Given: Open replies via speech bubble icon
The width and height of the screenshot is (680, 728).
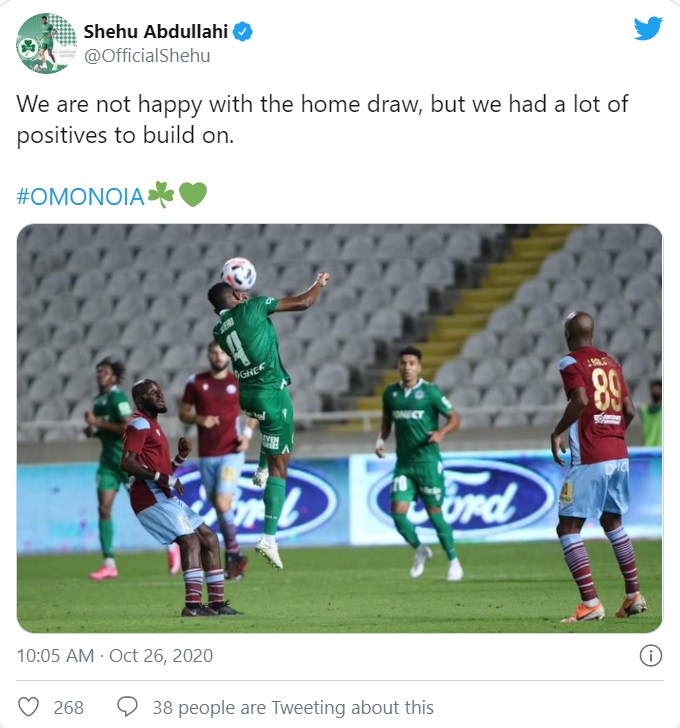Looking at the screenshot, I should tap(127, 707).
